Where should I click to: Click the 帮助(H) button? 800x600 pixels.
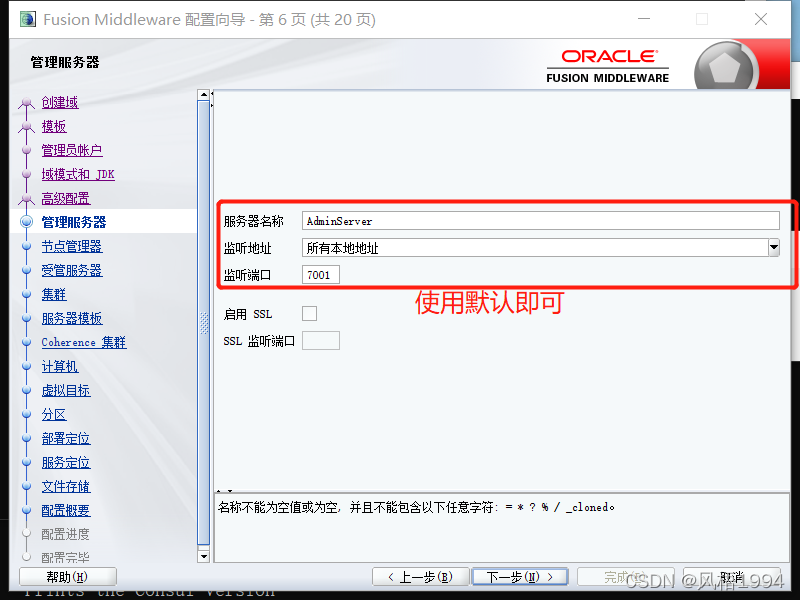tap(68, 577)
